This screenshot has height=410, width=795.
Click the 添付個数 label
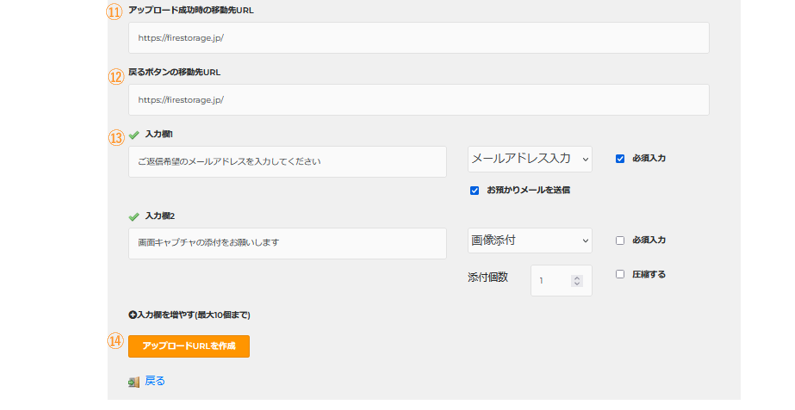coord(488,277)
